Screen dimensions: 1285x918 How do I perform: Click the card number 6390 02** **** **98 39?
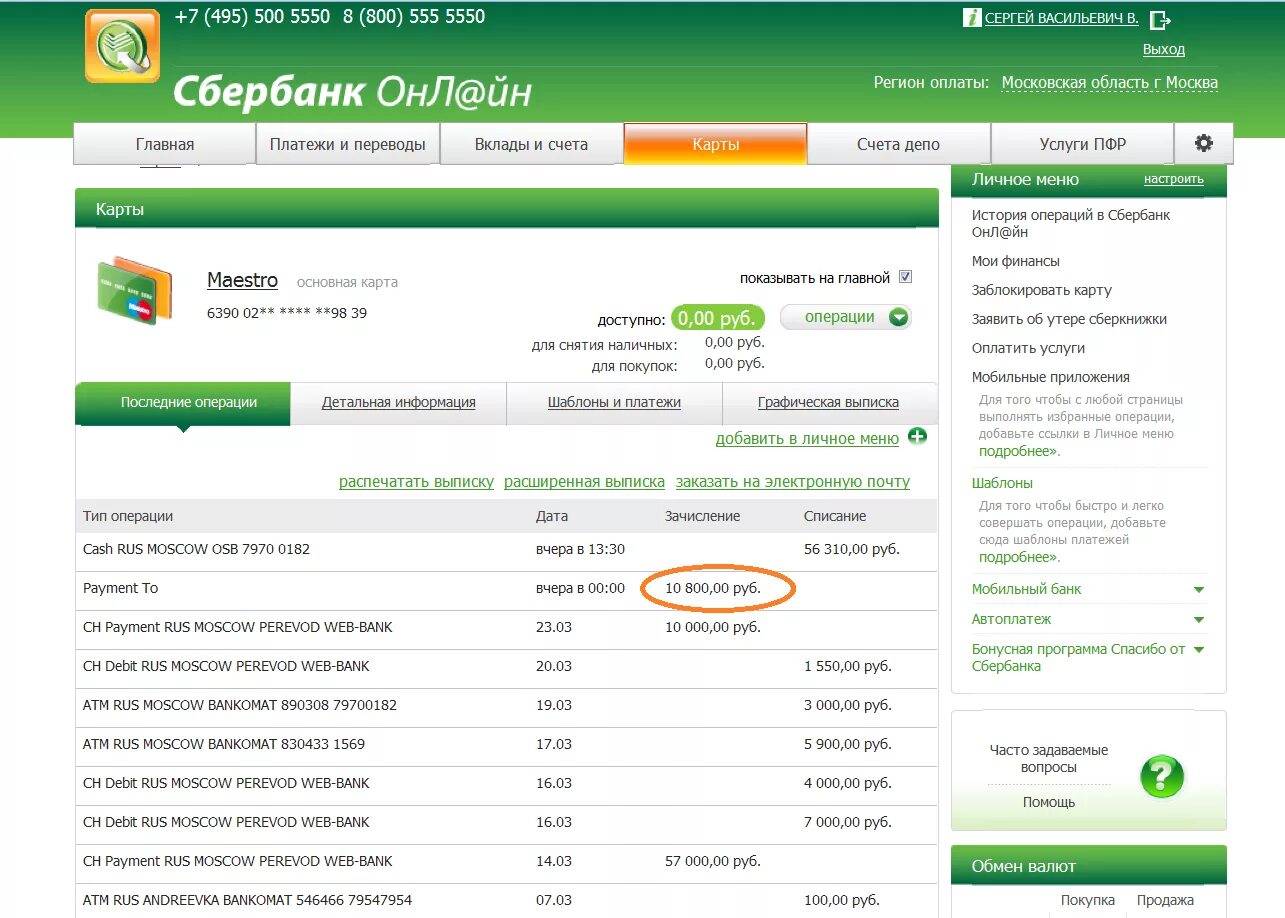tap(287, 313)
